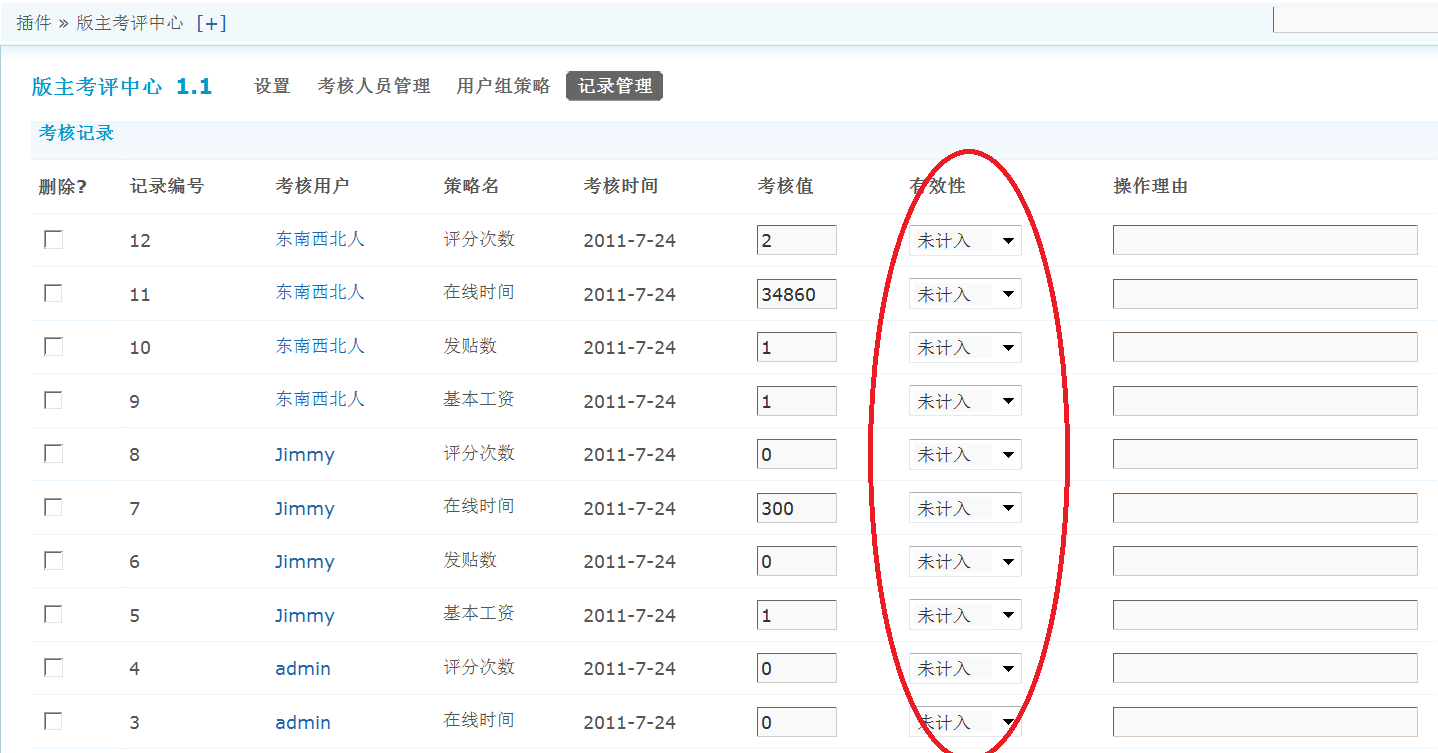The image size is (1438, 753).
Task: Open user admin in record 3 row
Action: [303, 722]
